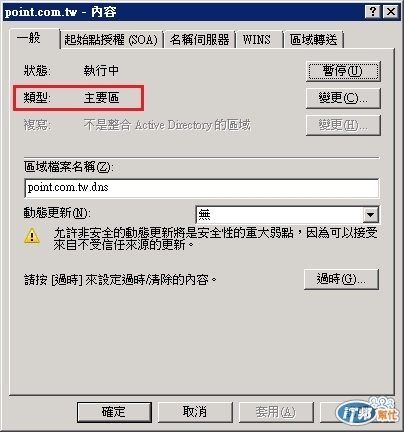Click the greyed 變更(H) button for 複寫
The width and height of the screenshot is (404, 432).
point(343,125)
